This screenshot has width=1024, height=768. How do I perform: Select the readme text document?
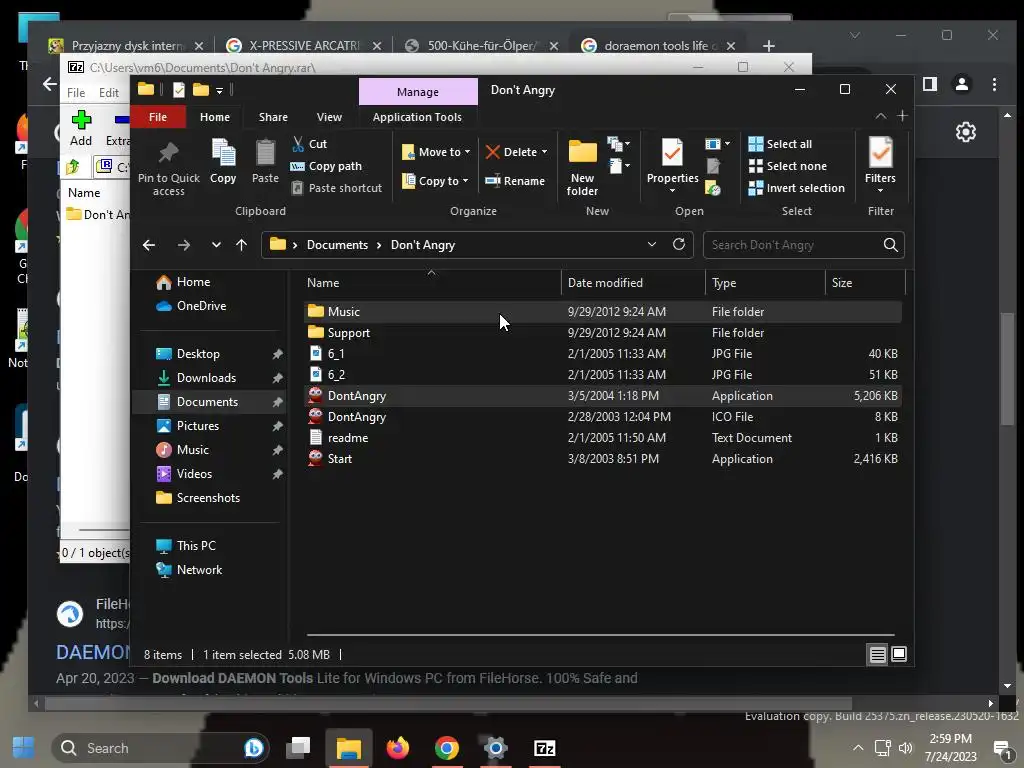[x=602, y=438]
